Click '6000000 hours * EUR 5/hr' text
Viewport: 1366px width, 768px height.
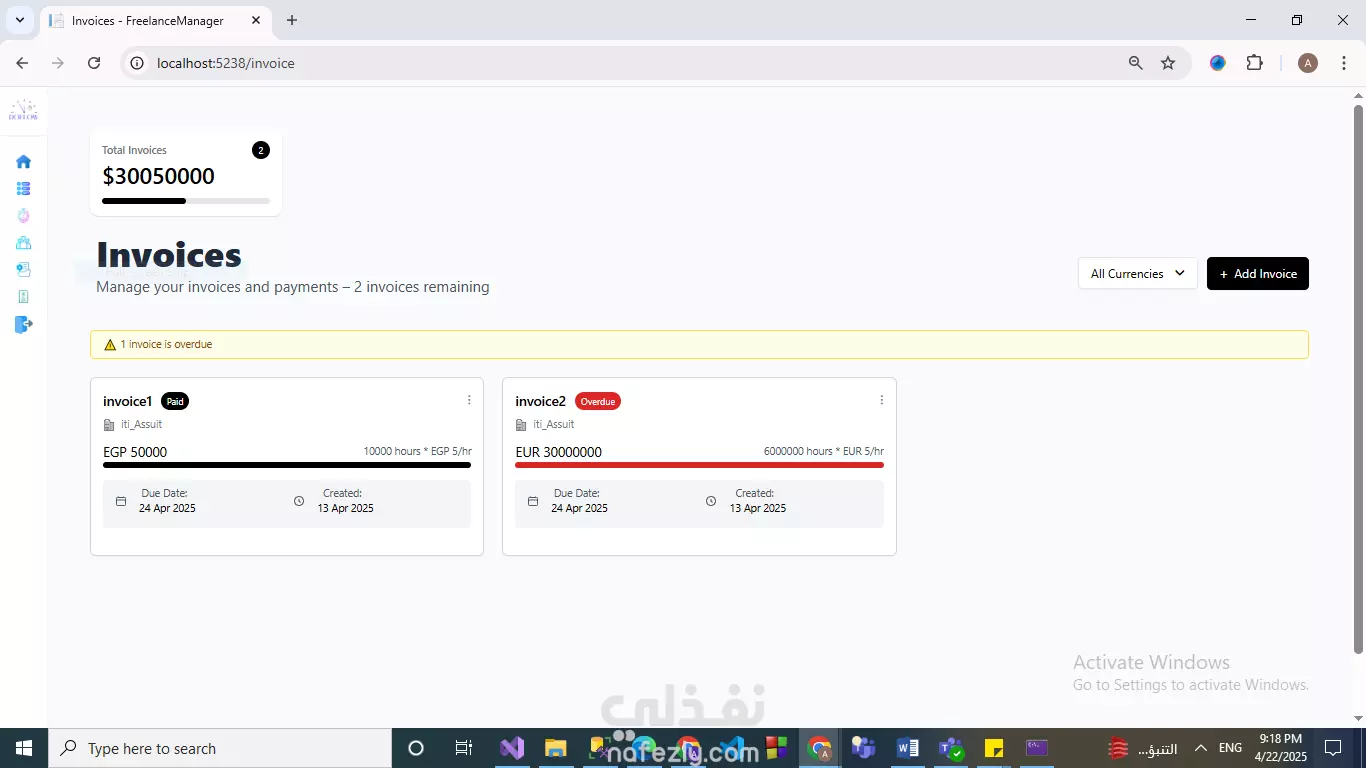(x=823, y=451)
